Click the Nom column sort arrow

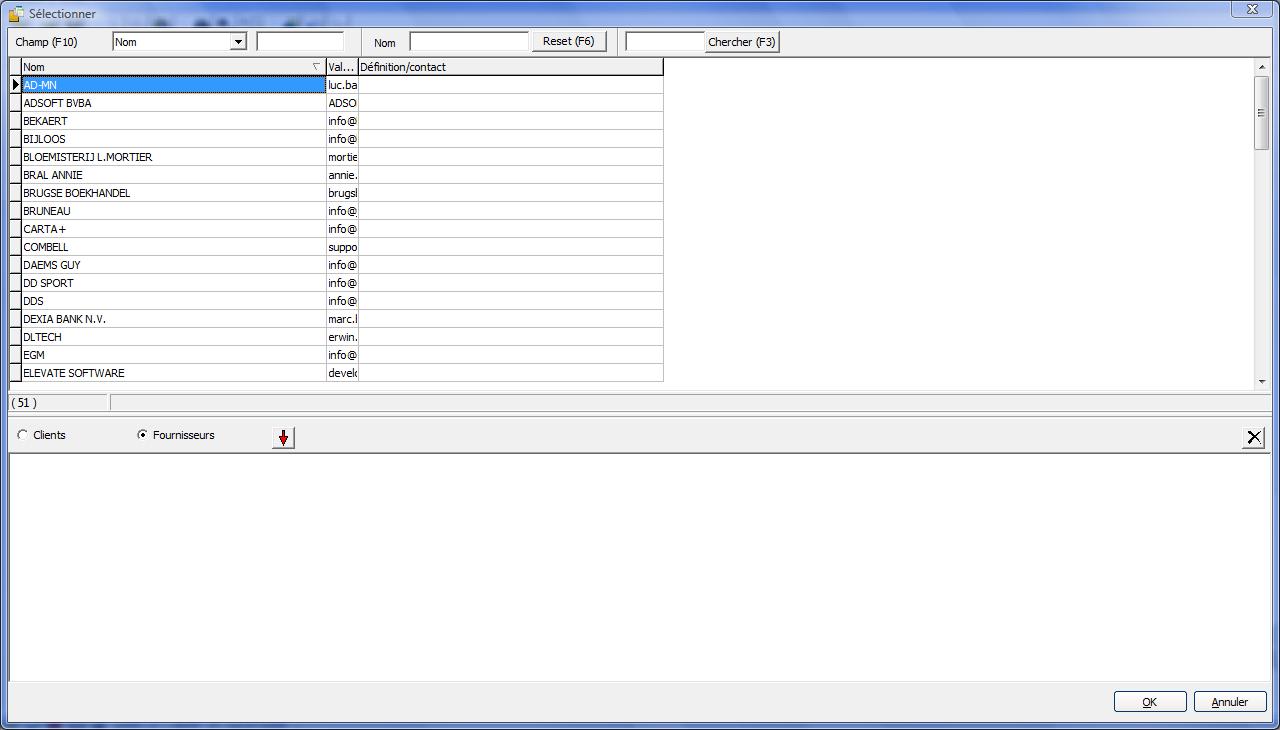pyautogui.click(x=316, y=67)
